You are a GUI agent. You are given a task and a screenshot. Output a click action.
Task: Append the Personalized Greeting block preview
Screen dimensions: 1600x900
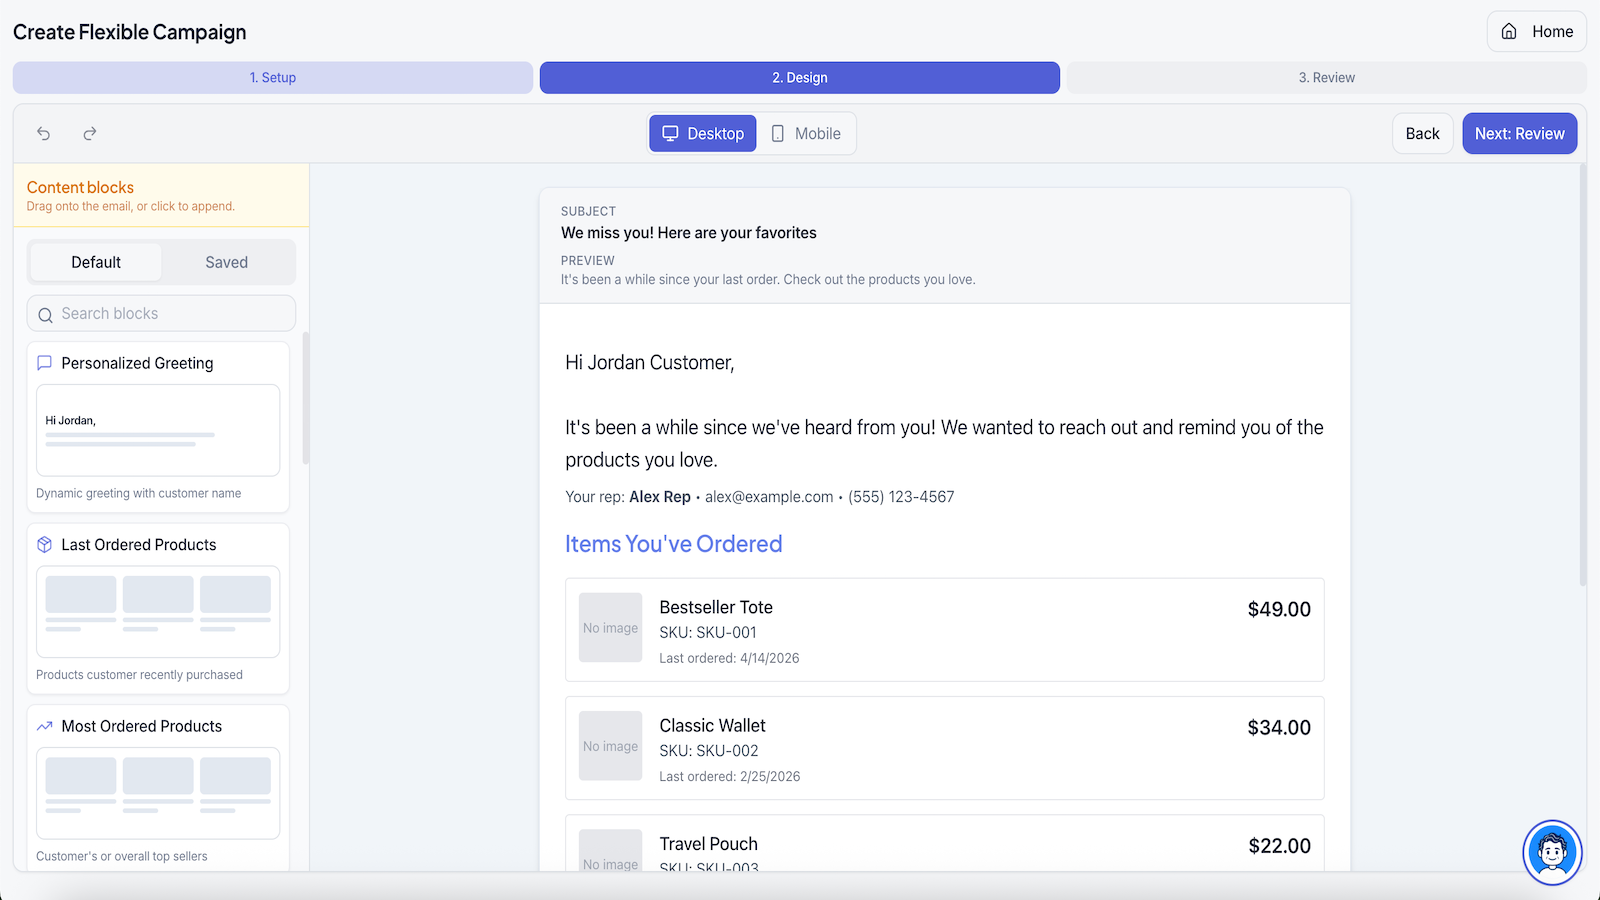point(158,430)
